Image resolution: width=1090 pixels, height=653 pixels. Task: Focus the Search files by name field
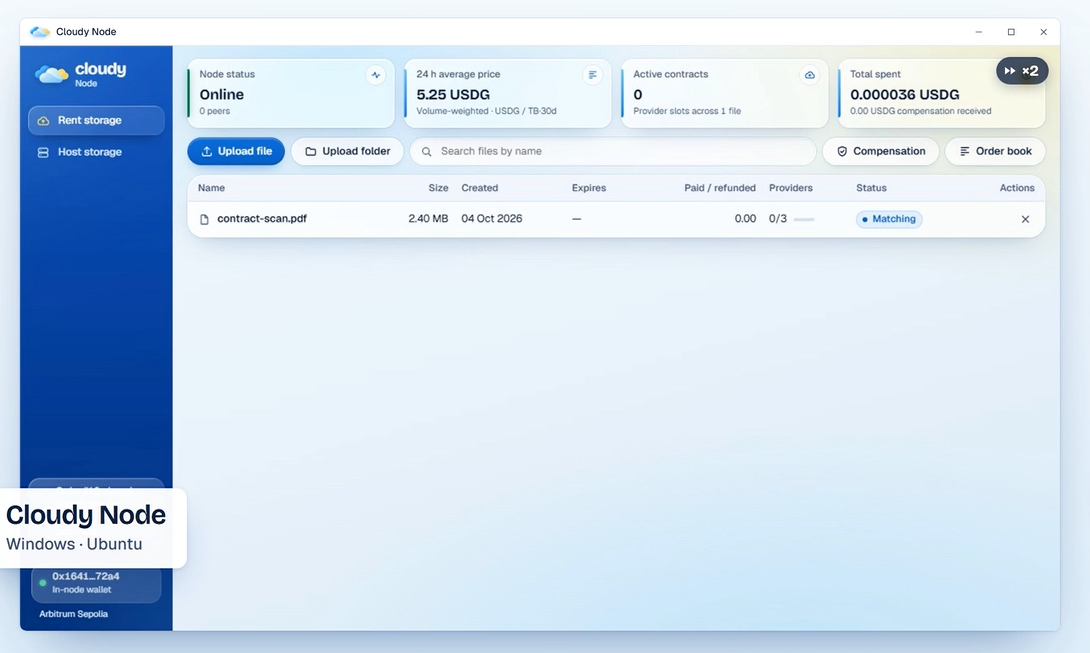point(613,151)
